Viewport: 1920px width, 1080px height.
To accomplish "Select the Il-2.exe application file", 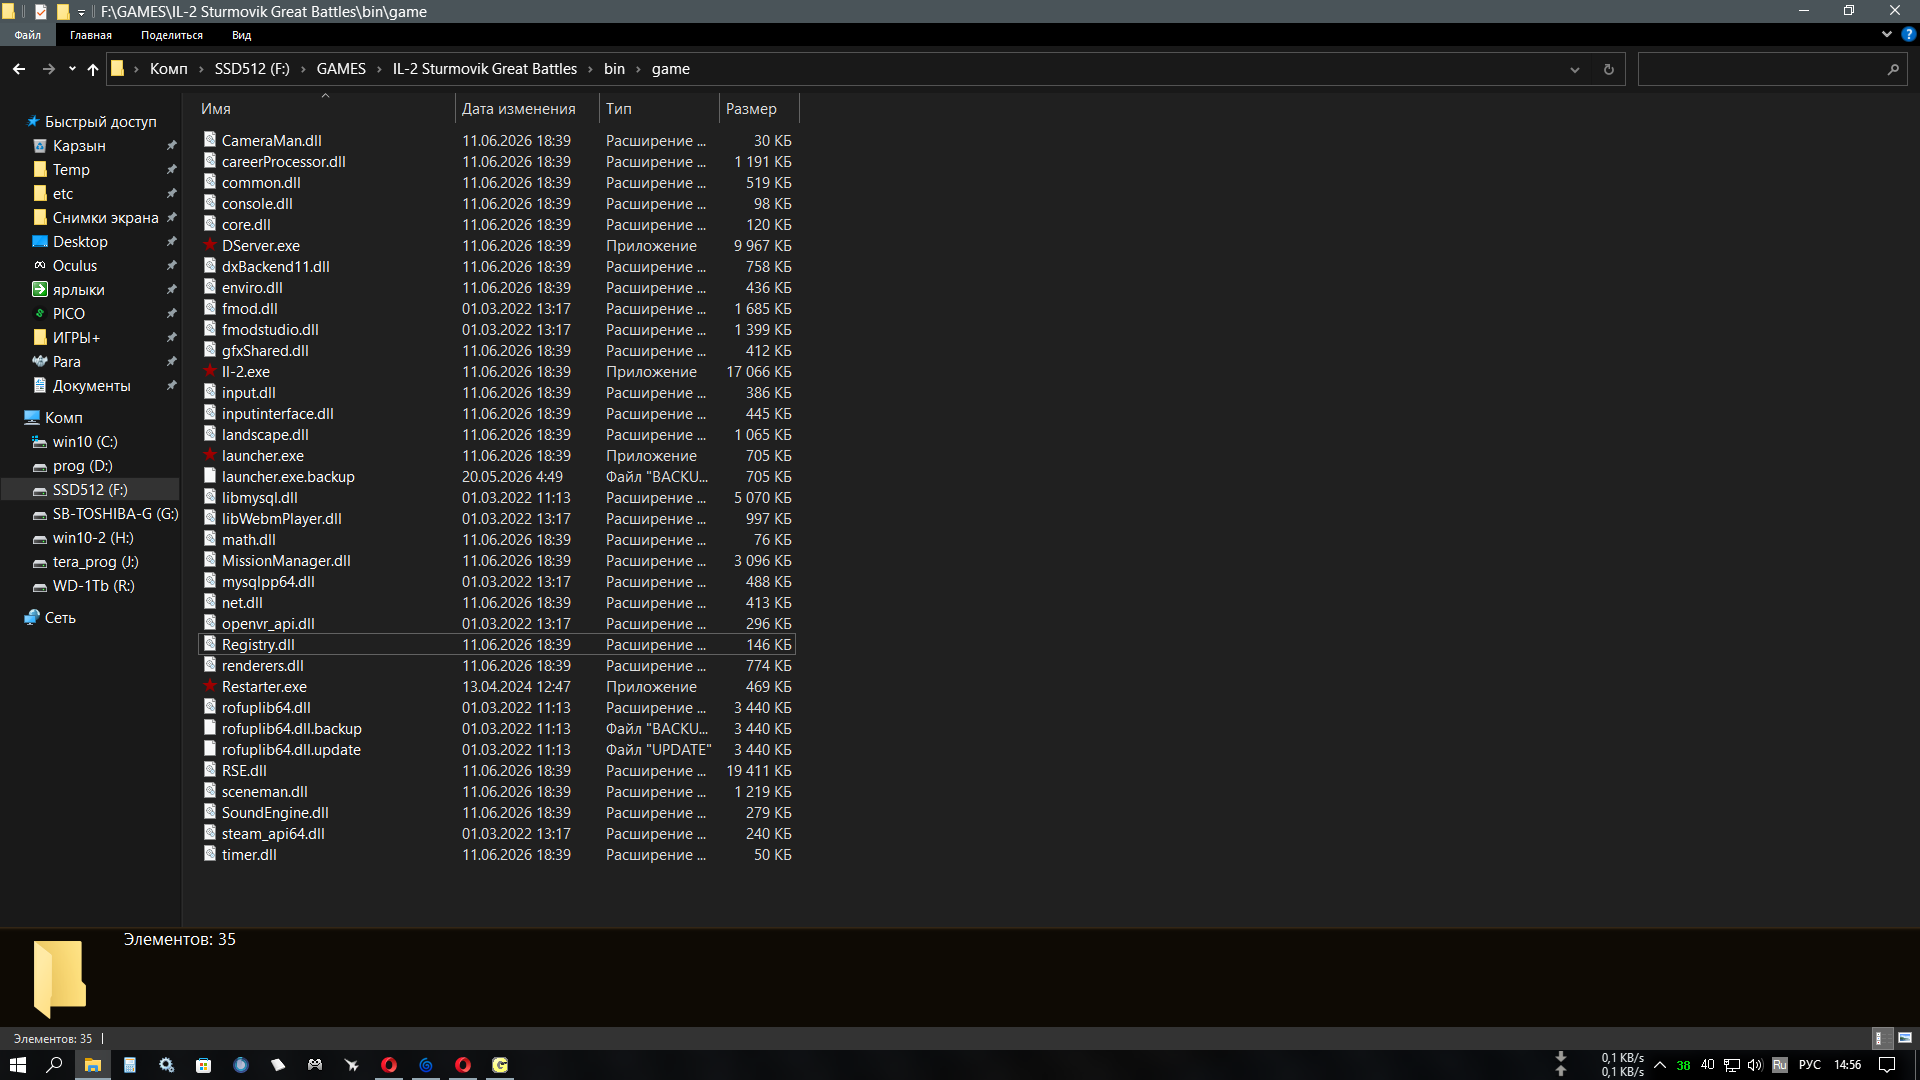I will 246,372.
